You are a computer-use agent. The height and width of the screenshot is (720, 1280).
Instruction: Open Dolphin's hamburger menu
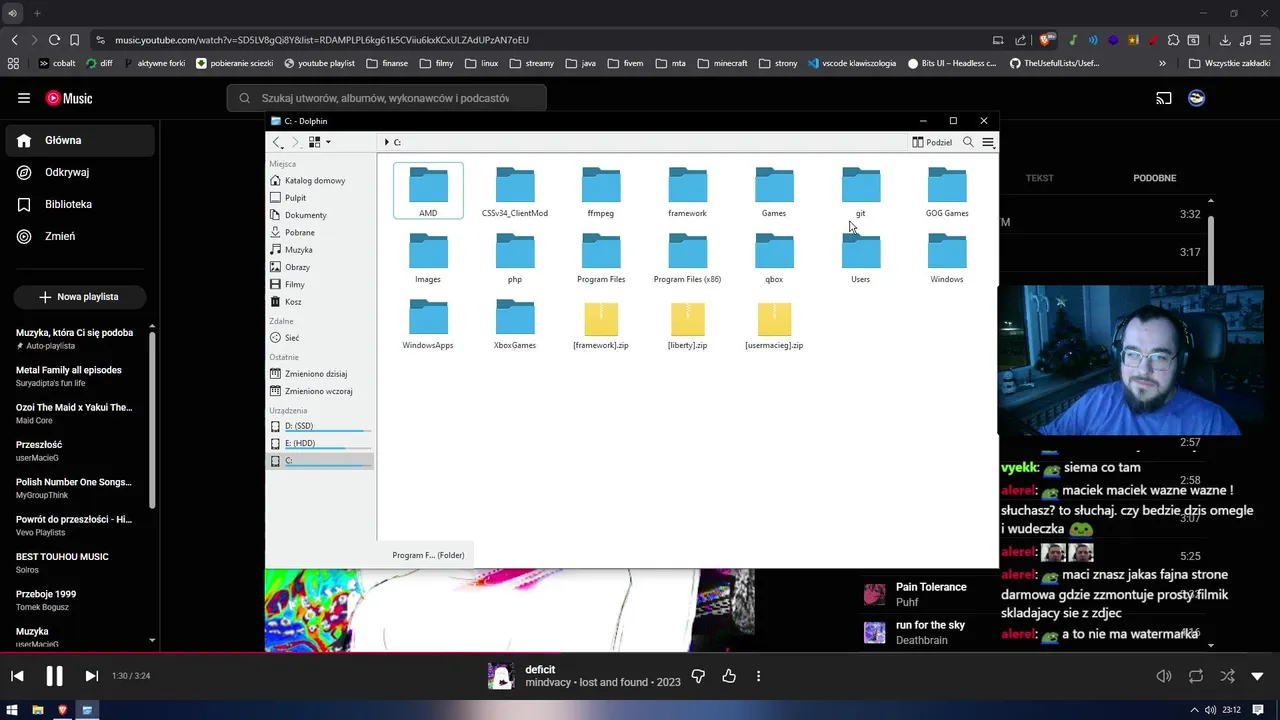point(988,142)
